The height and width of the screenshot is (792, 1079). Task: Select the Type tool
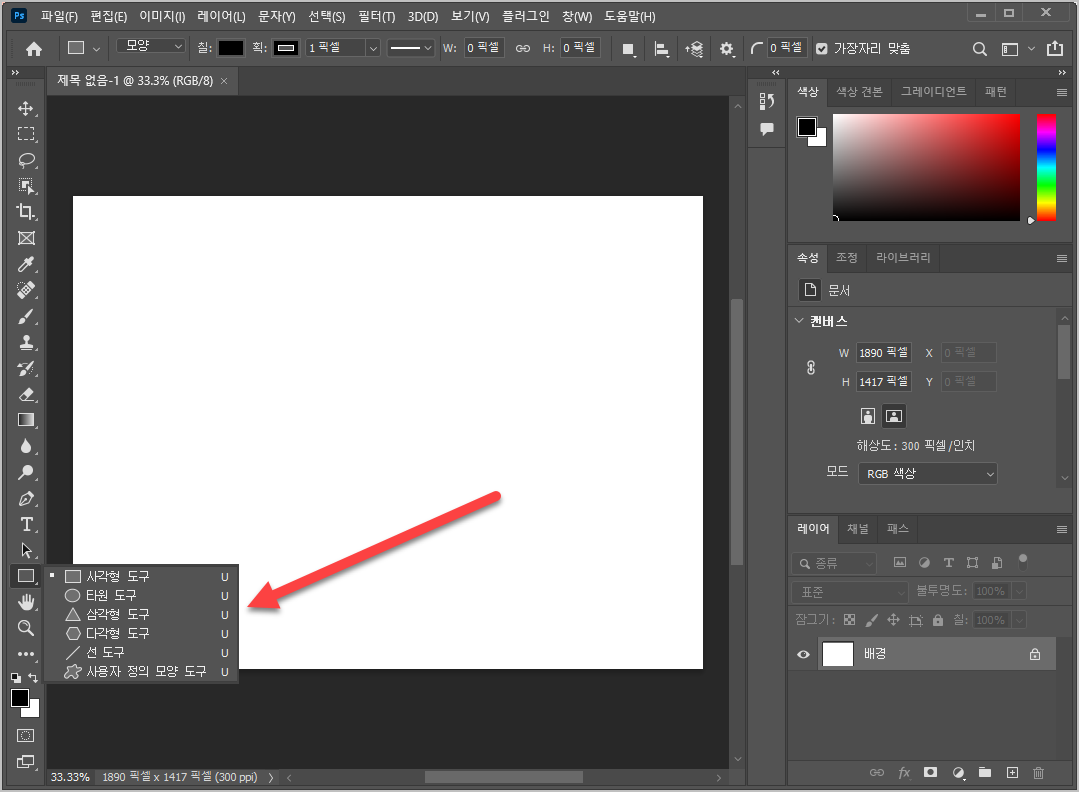[26, 524]
